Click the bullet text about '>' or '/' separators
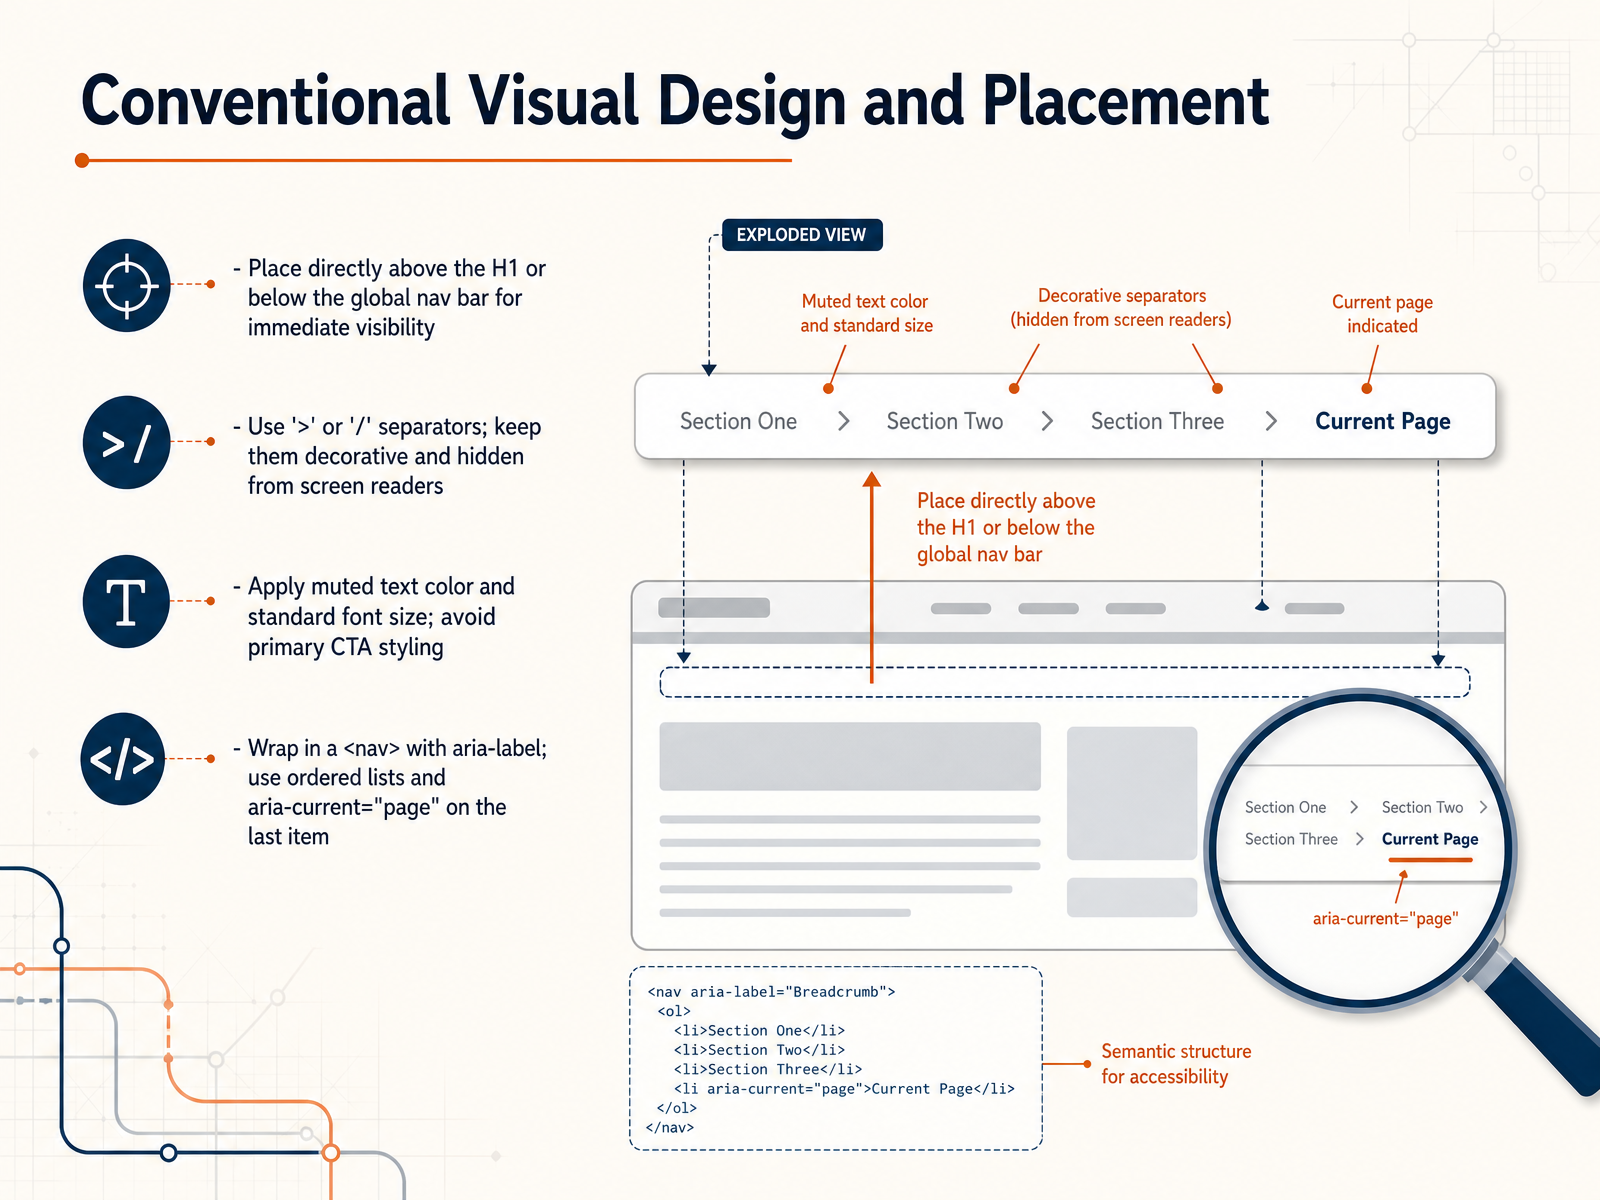The image size is (1600, 1200). click(x=388, y=456)
